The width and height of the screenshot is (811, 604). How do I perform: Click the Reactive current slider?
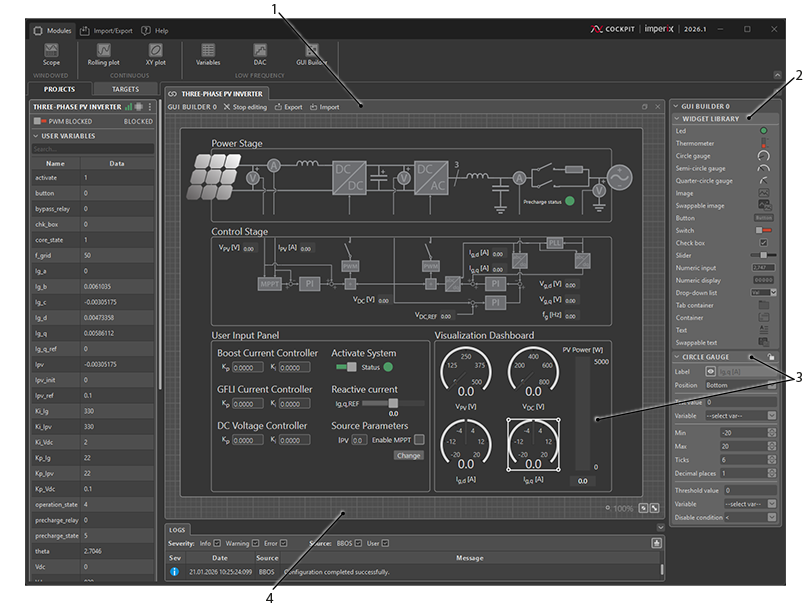[393, 402]
